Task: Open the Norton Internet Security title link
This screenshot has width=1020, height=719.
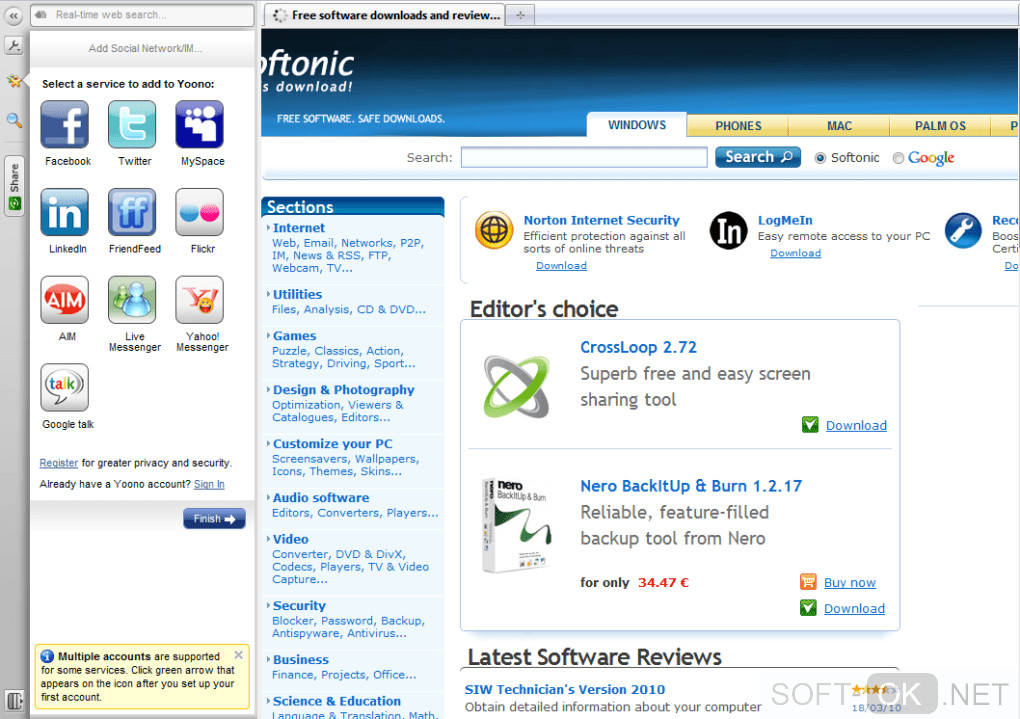Action: click(x=602, y=221)
